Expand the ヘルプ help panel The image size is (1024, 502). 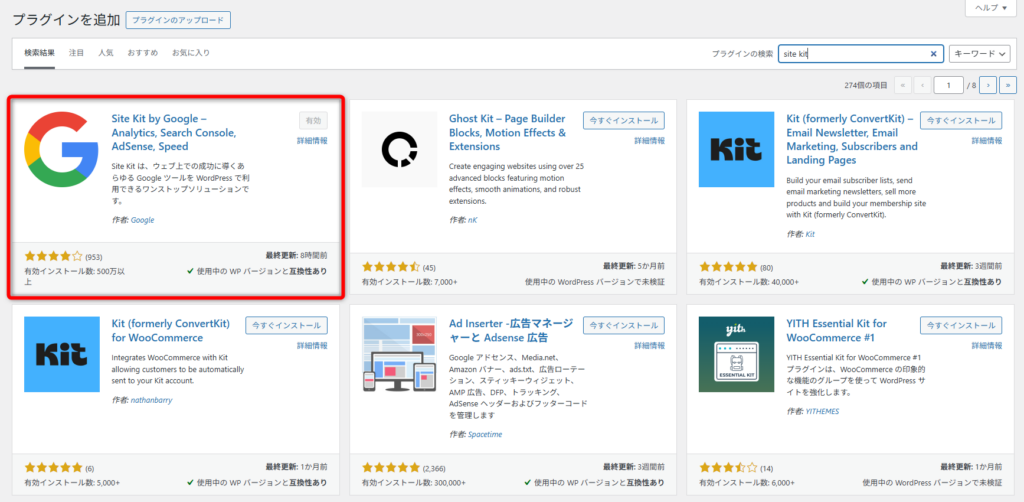click(990, 8)
